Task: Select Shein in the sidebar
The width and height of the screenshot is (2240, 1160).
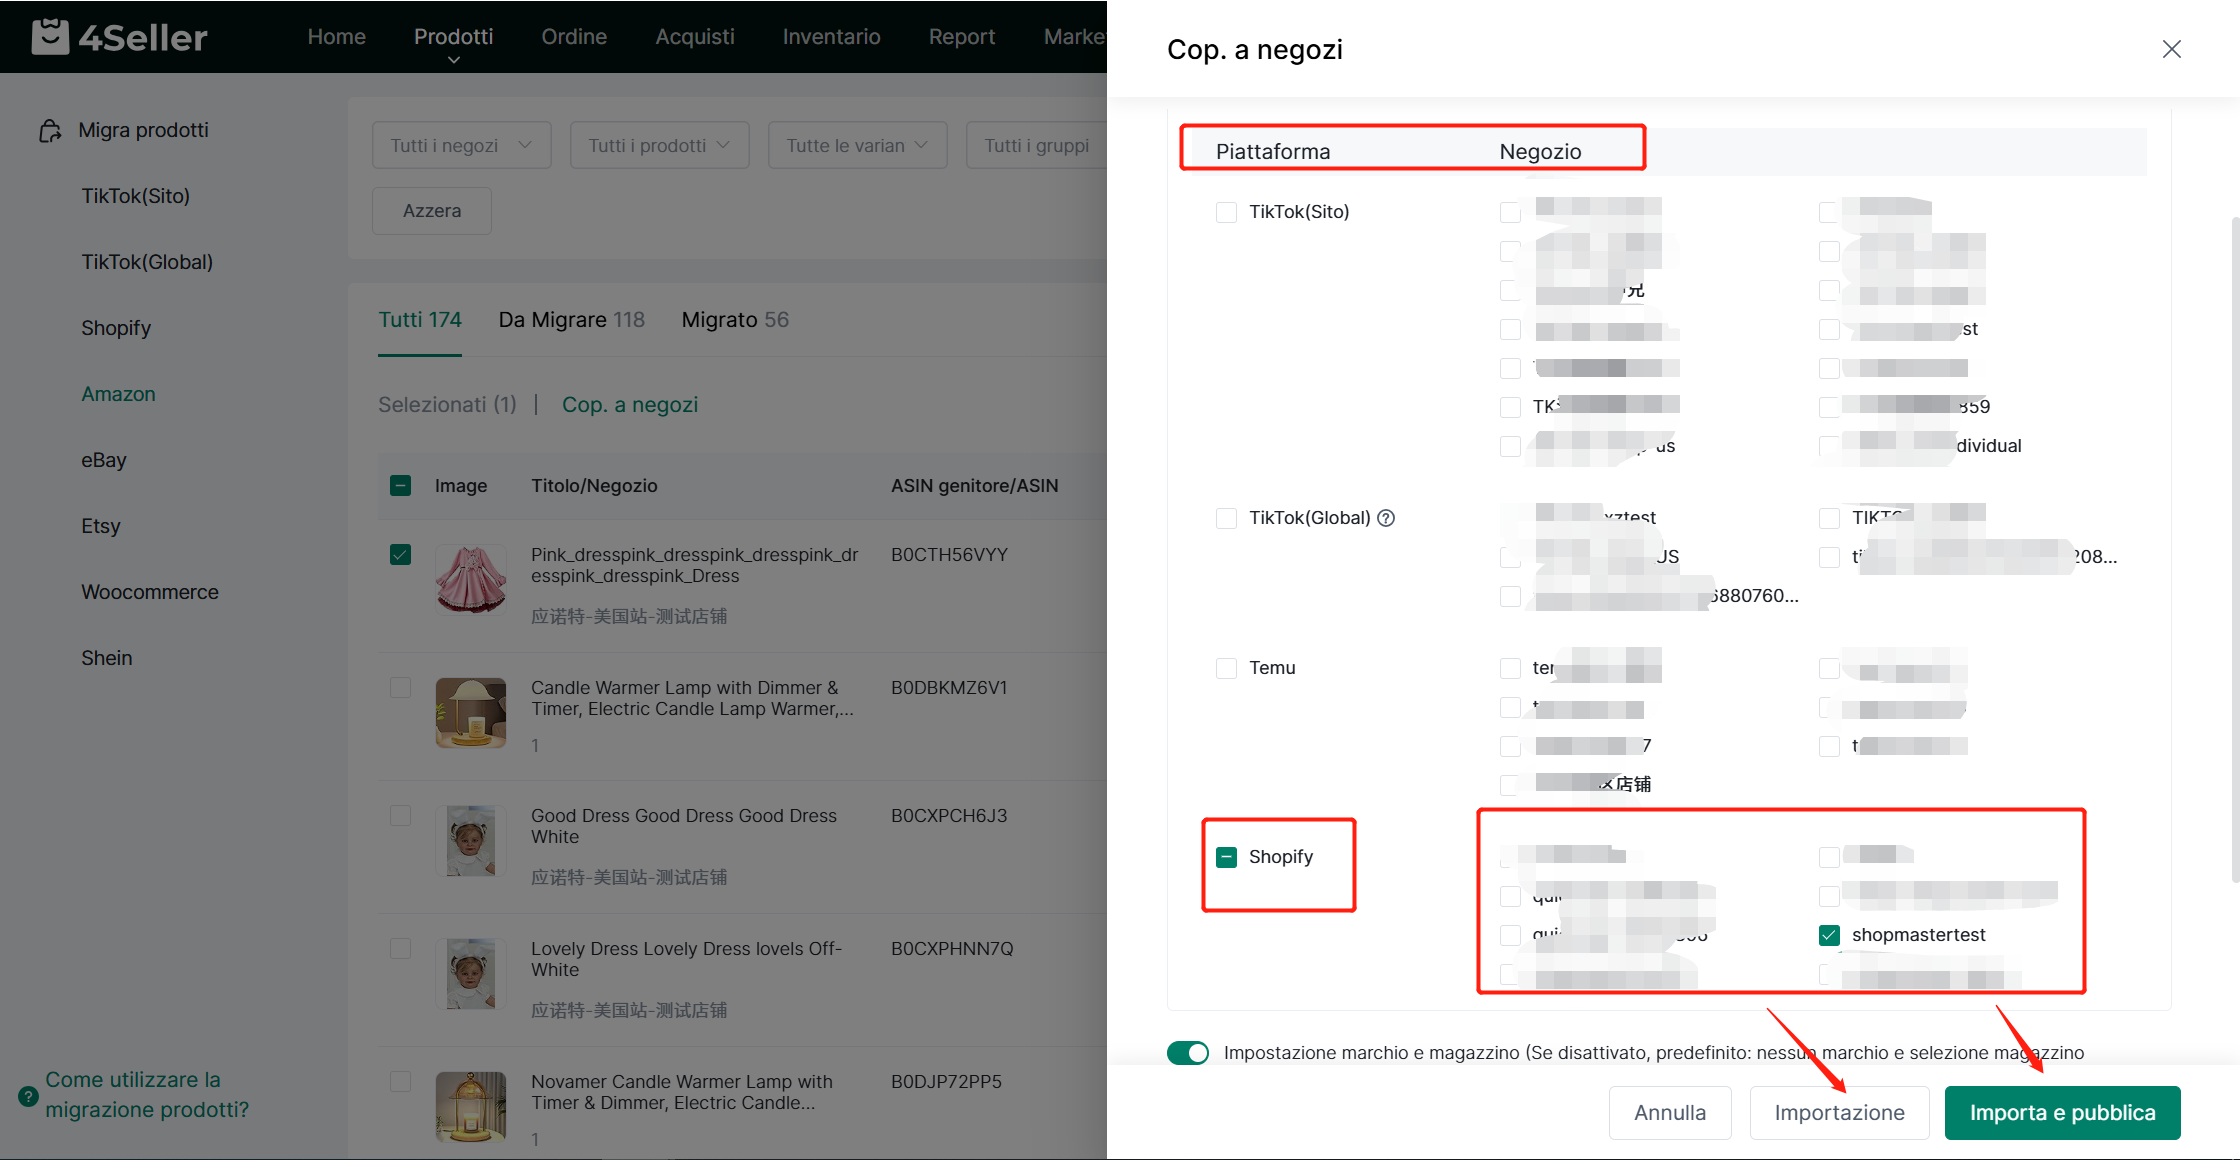Action: [x=107, y=658]
